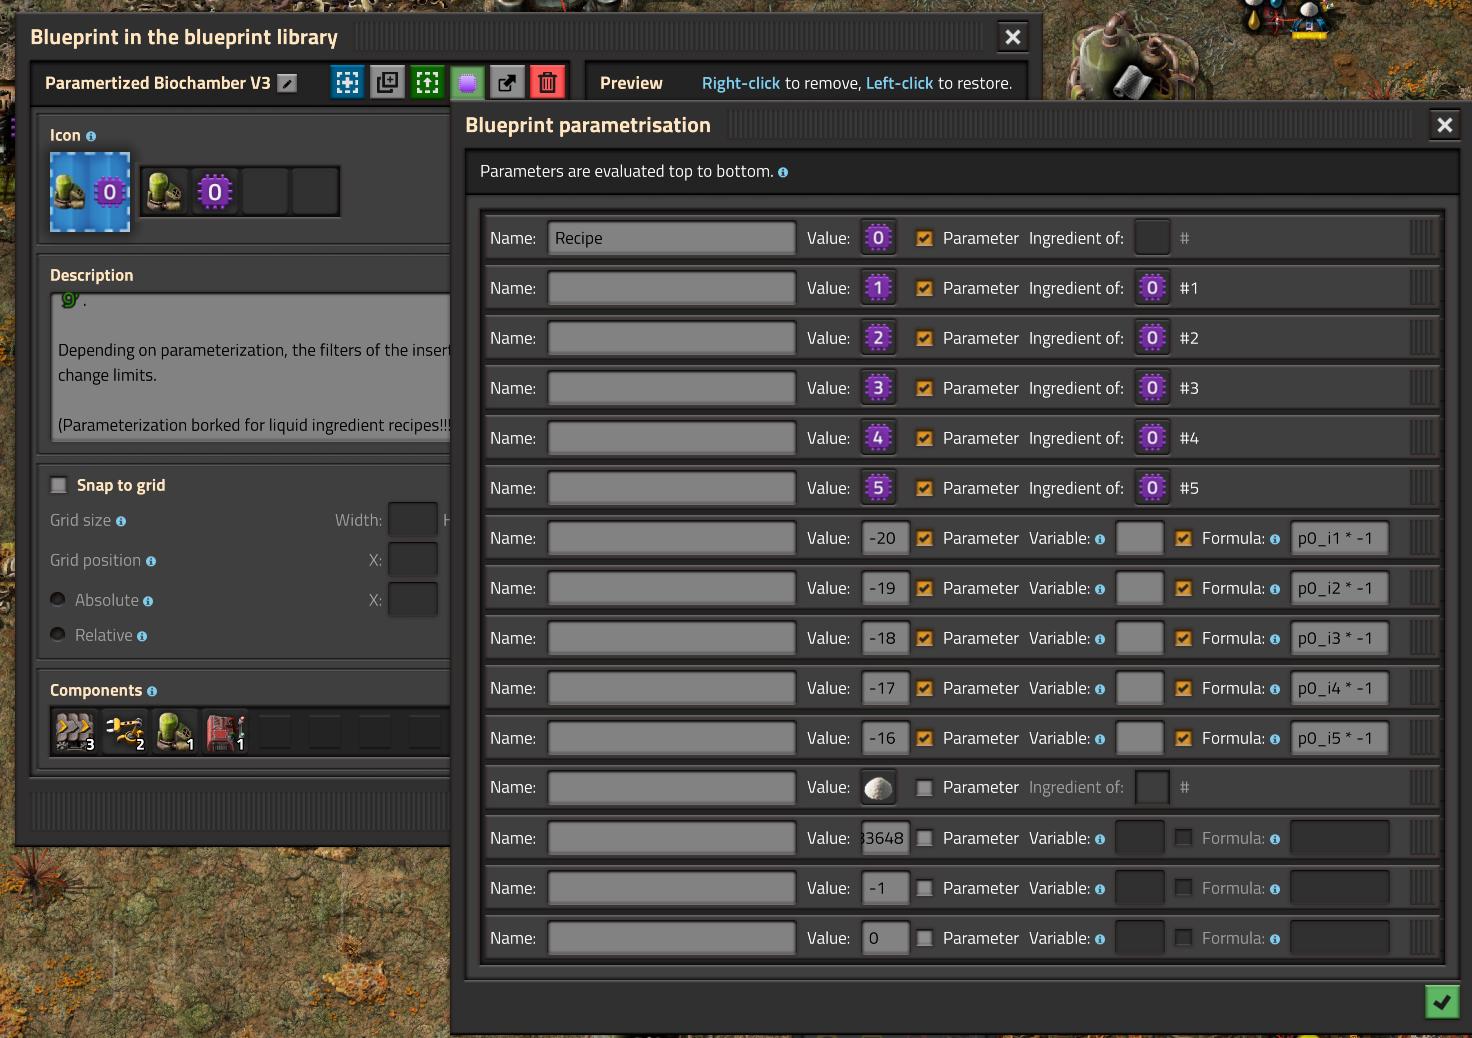The image size is (1472, 1038).
Task: Select the Absolute radio button
Action: pos(58,600)
